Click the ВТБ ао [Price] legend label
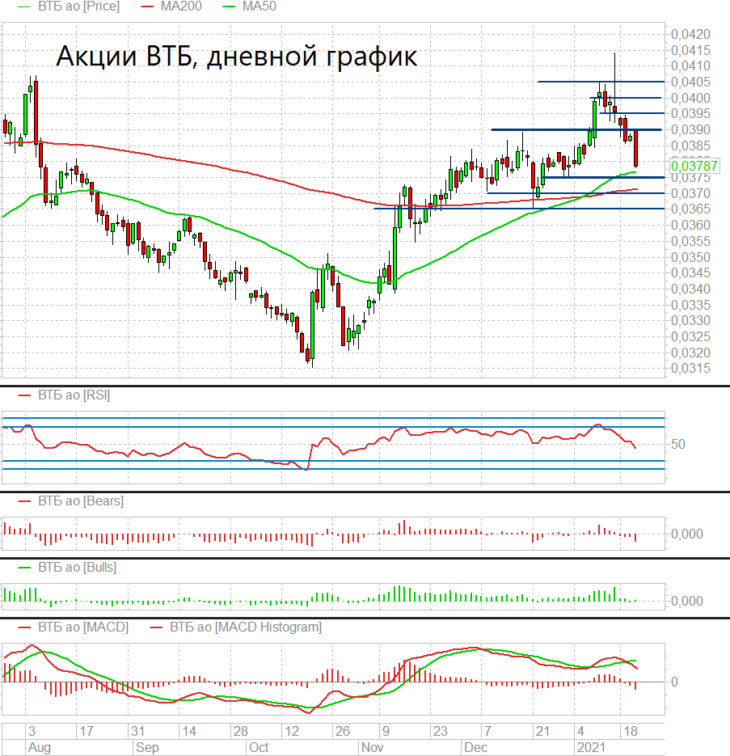The height and width of the screenshot is (756, 730). [x=79, y=6]
